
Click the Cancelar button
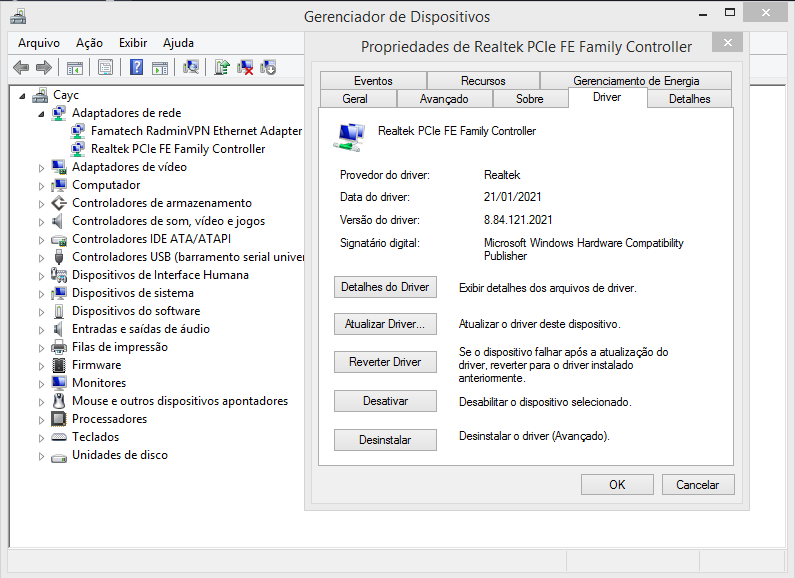[698, 485]
